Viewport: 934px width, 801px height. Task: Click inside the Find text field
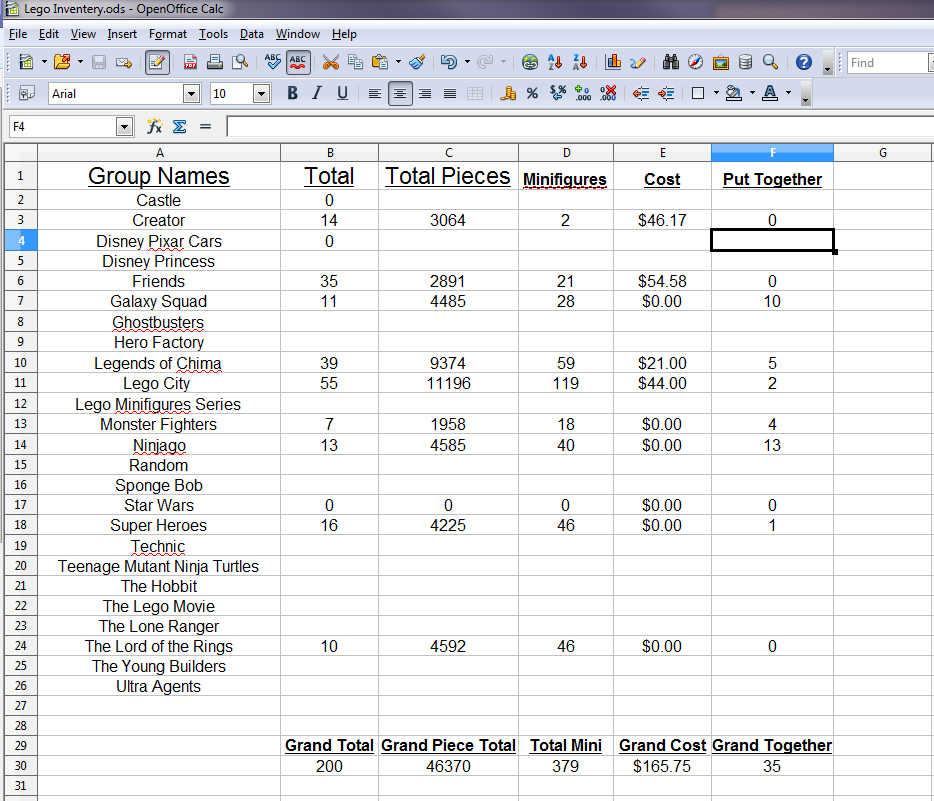885,62
